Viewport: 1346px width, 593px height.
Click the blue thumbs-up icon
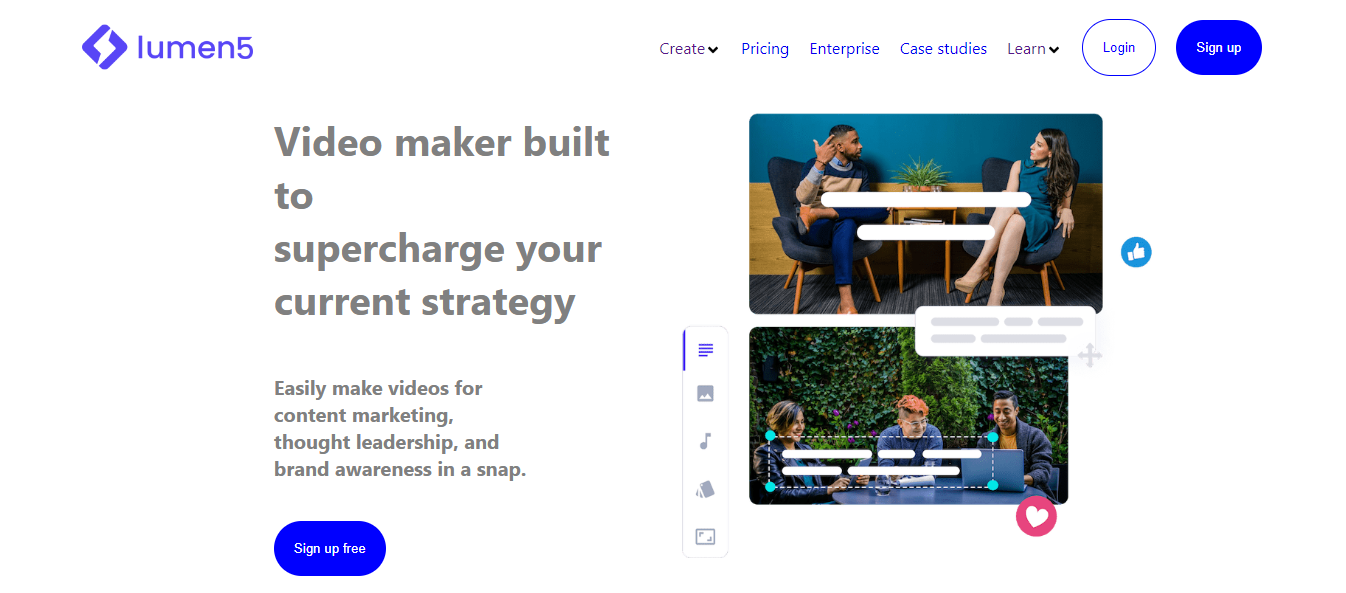pos(1136,252)
